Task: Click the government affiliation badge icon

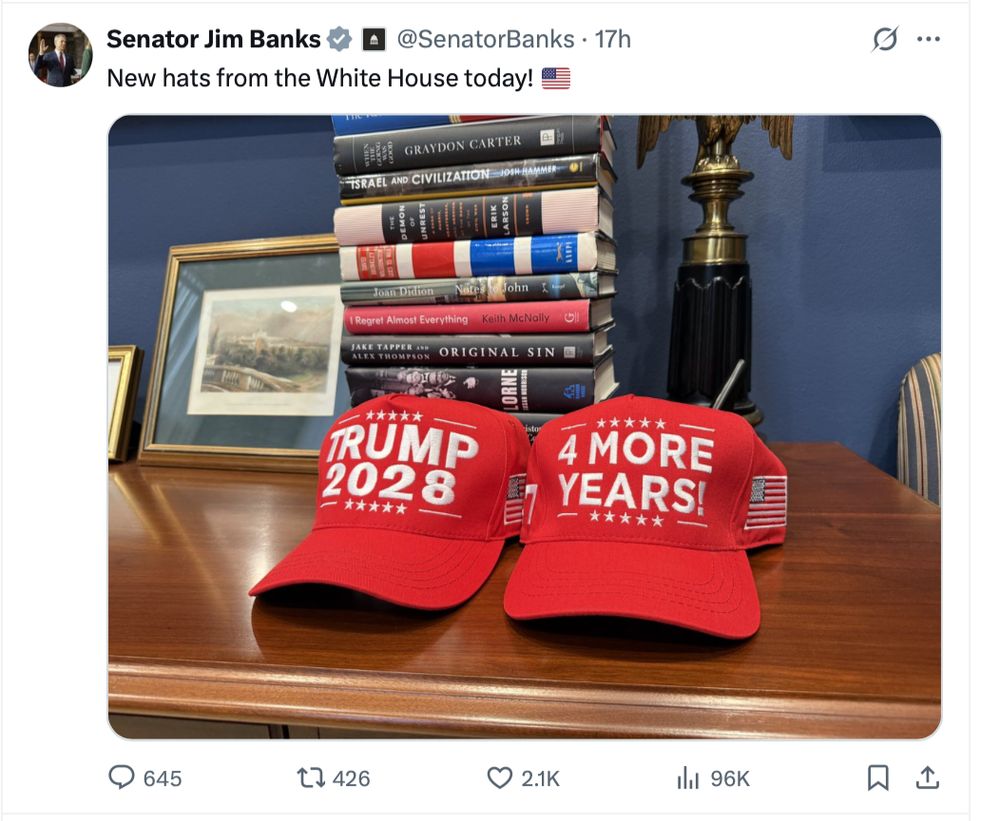Action: coord(374,40)
